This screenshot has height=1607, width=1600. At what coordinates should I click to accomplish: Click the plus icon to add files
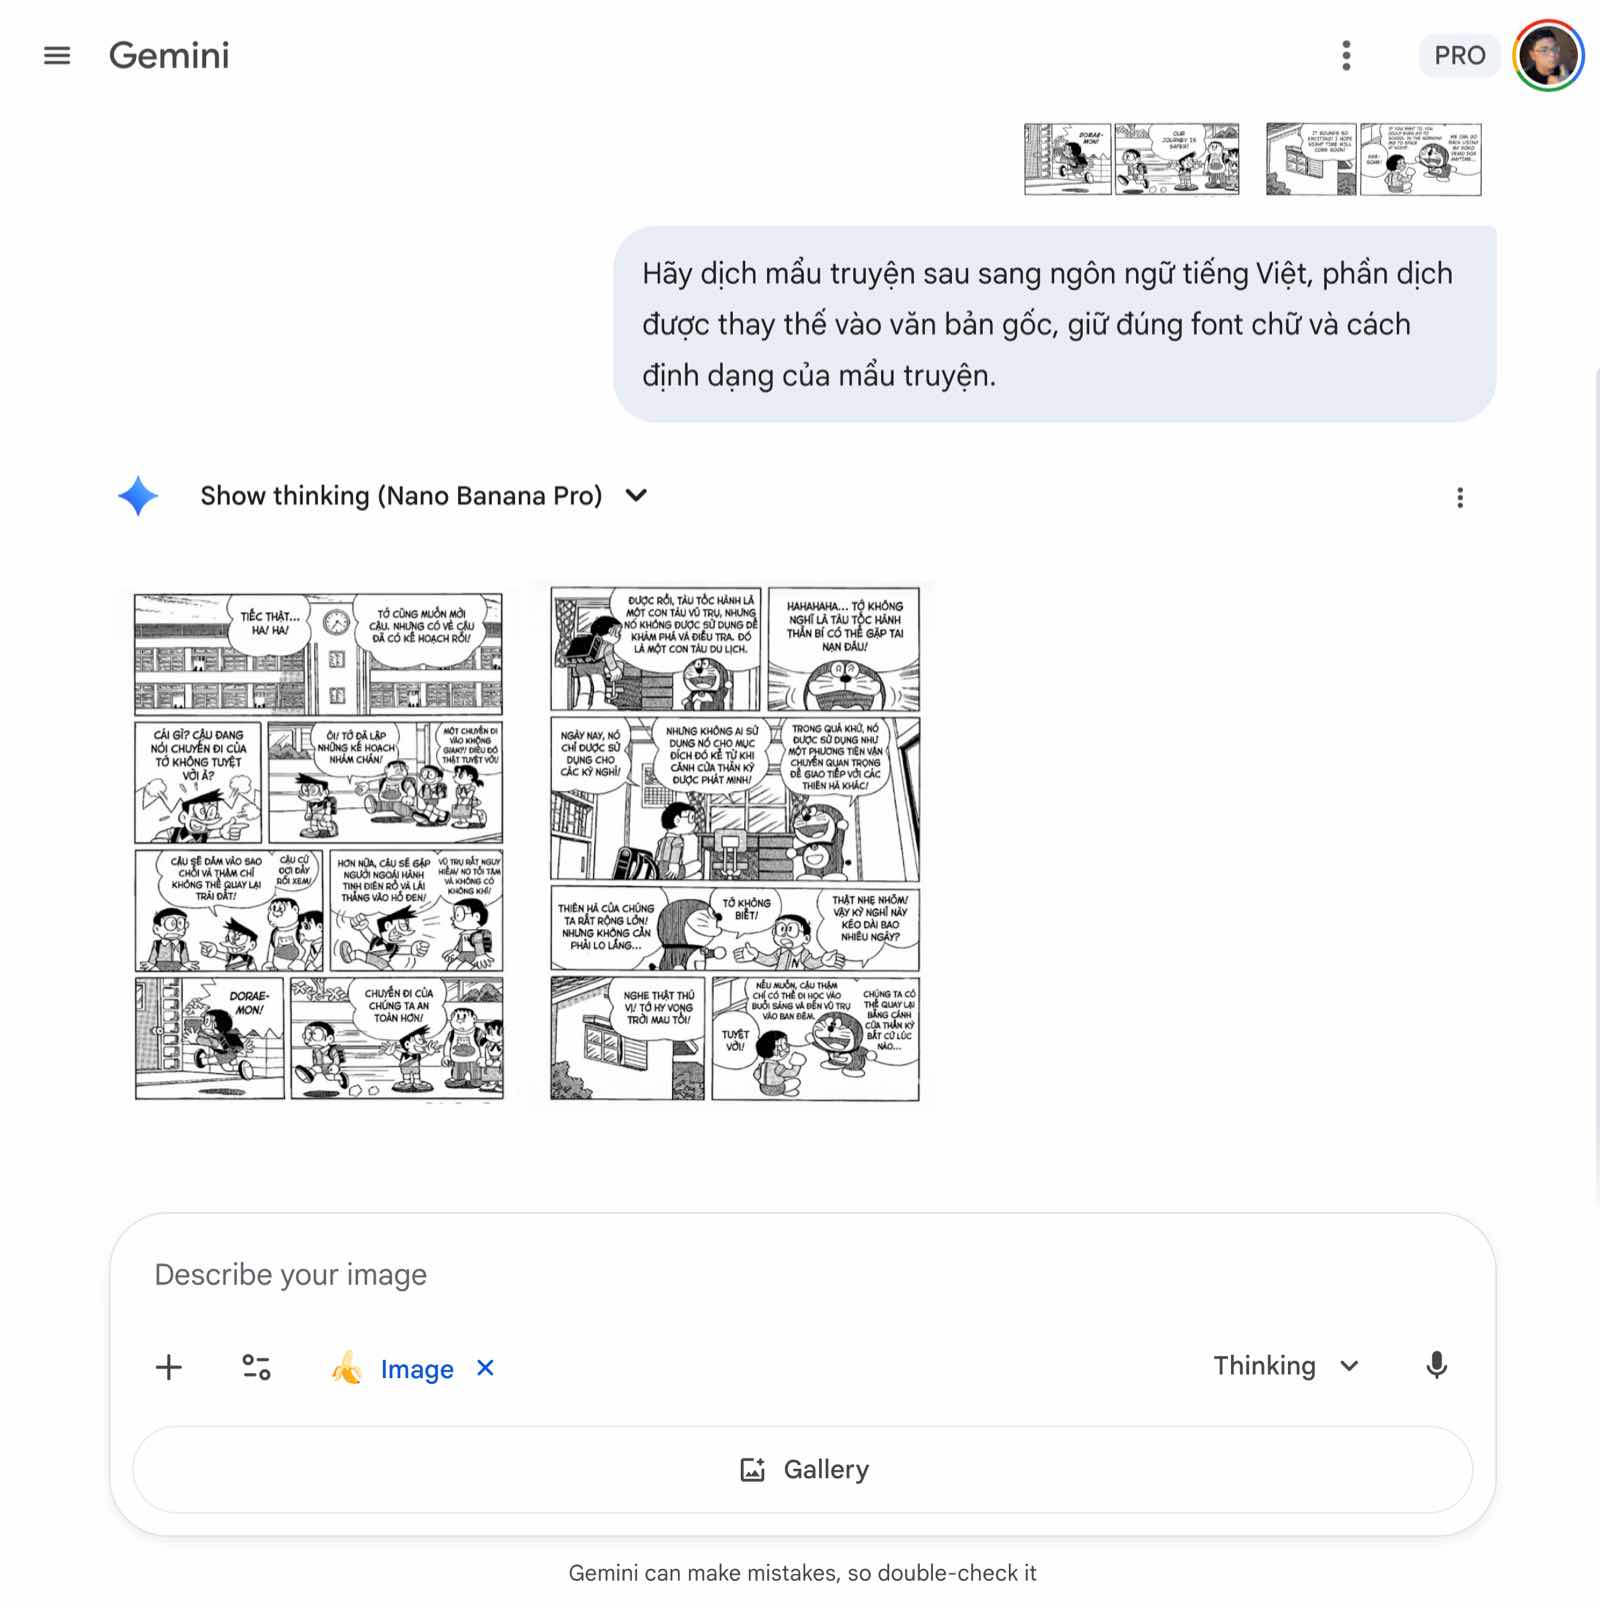[169, 1367]
